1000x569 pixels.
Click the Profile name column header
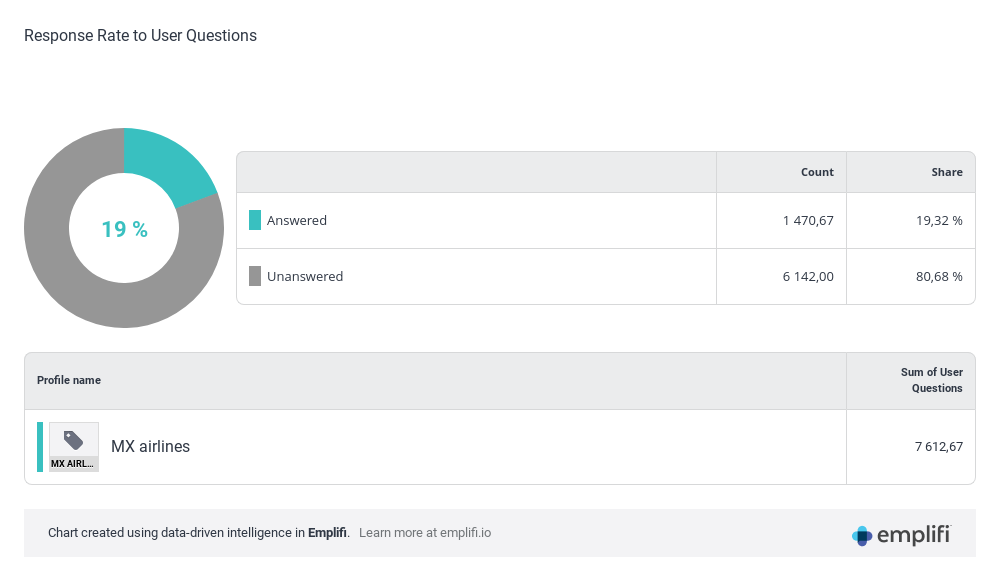(x=69, y=380)
